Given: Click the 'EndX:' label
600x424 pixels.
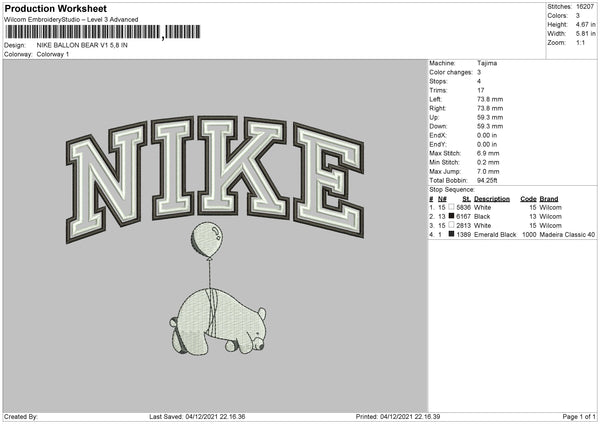Looking at the screenshot, I should pos(438,135).
